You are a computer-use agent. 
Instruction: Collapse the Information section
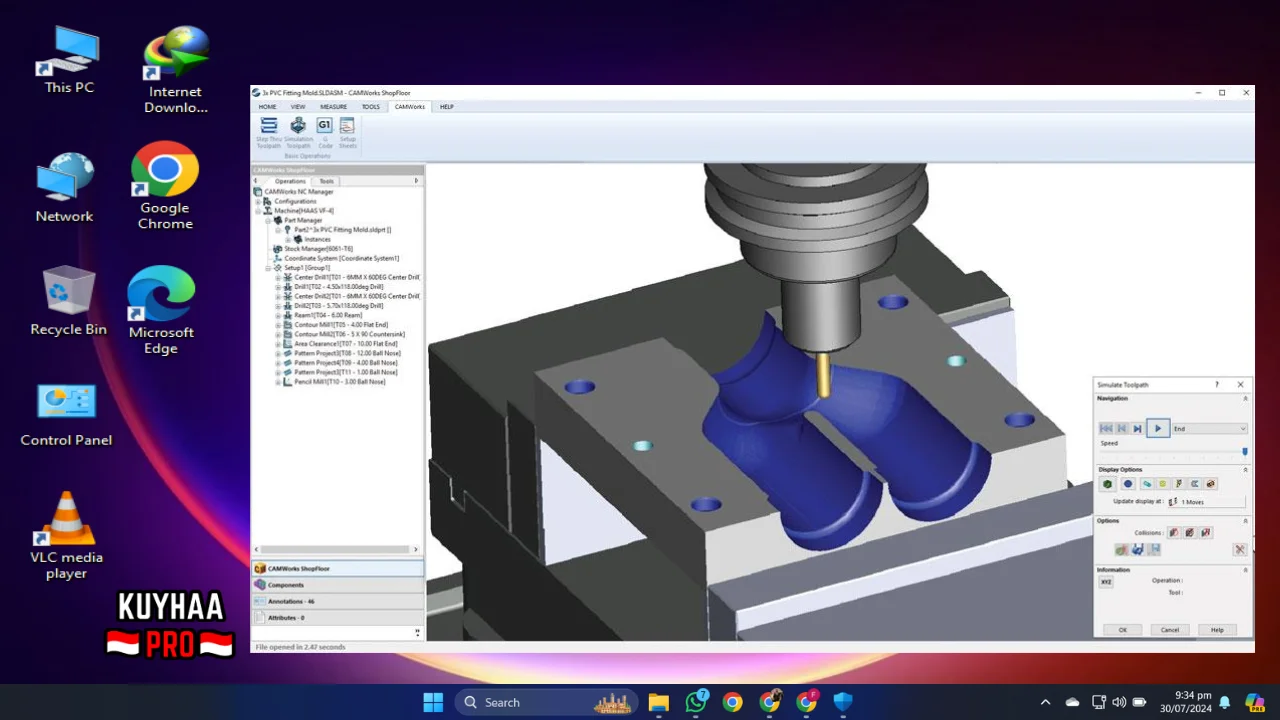pyautogui.click(x=1245, y=570)
